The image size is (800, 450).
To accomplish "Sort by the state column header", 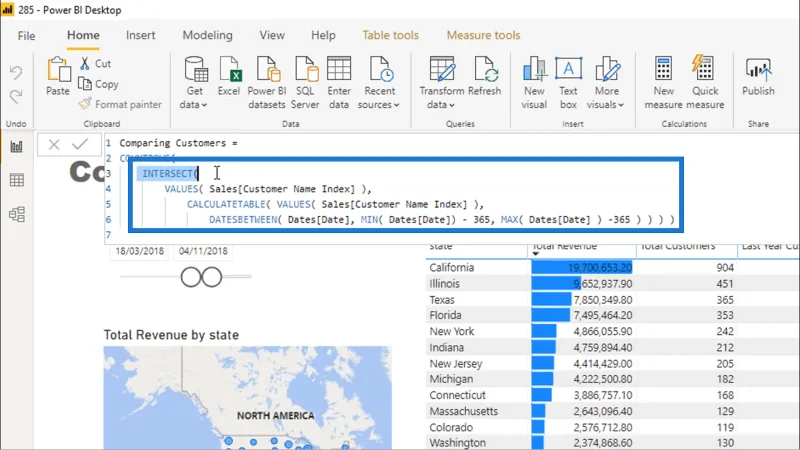I will (x=441, y=246).
